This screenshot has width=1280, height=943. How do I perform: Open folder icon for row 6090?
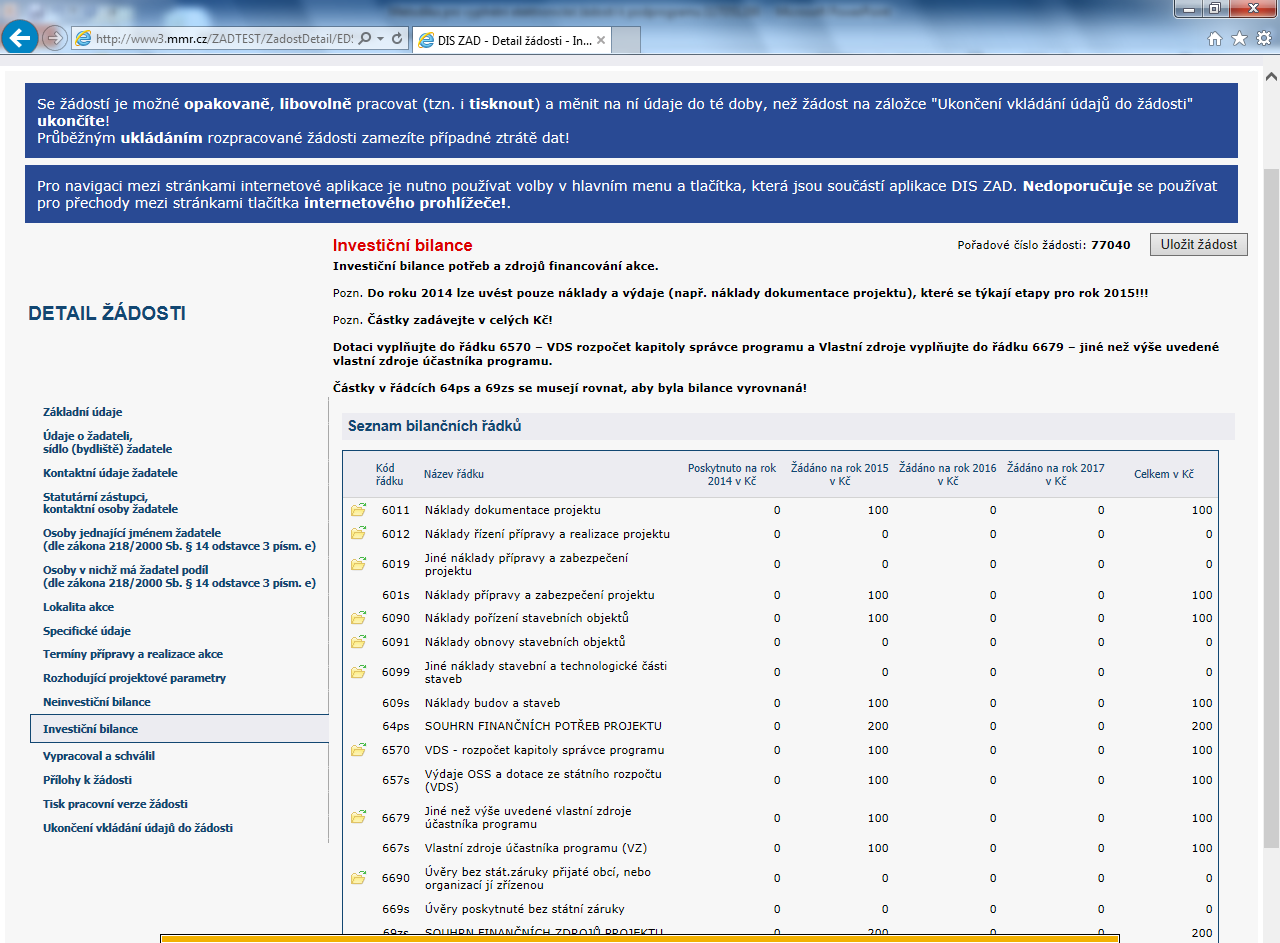(x=358, y=618)
